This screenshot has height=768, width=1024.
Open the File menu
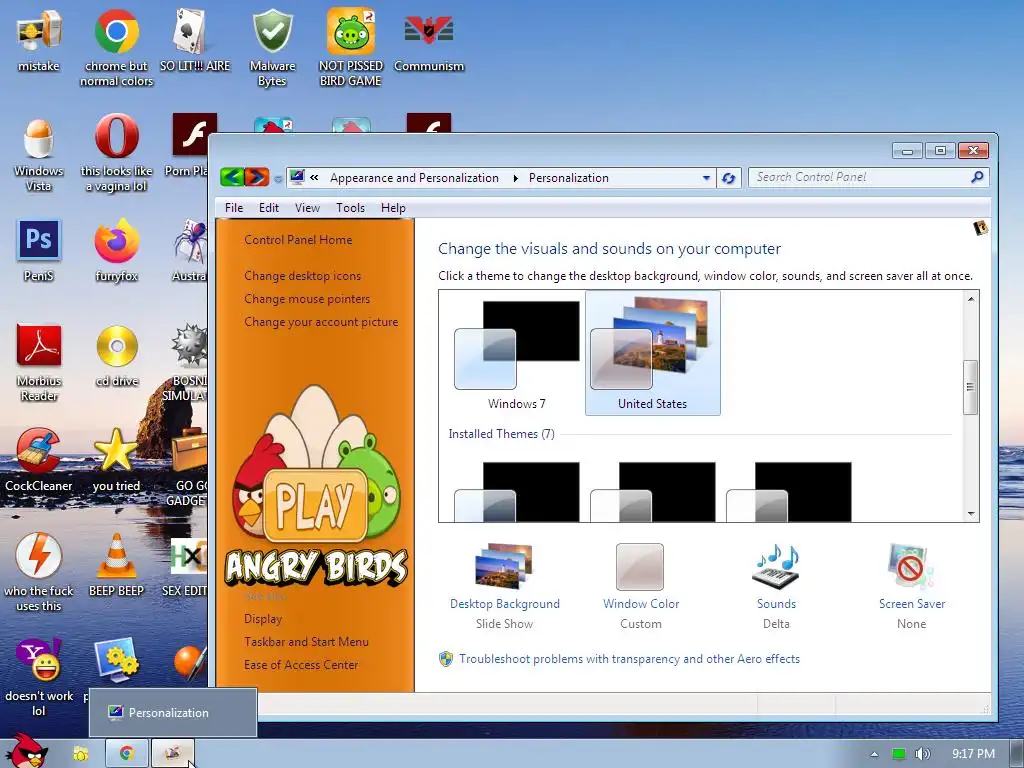[x=234, y=208]
